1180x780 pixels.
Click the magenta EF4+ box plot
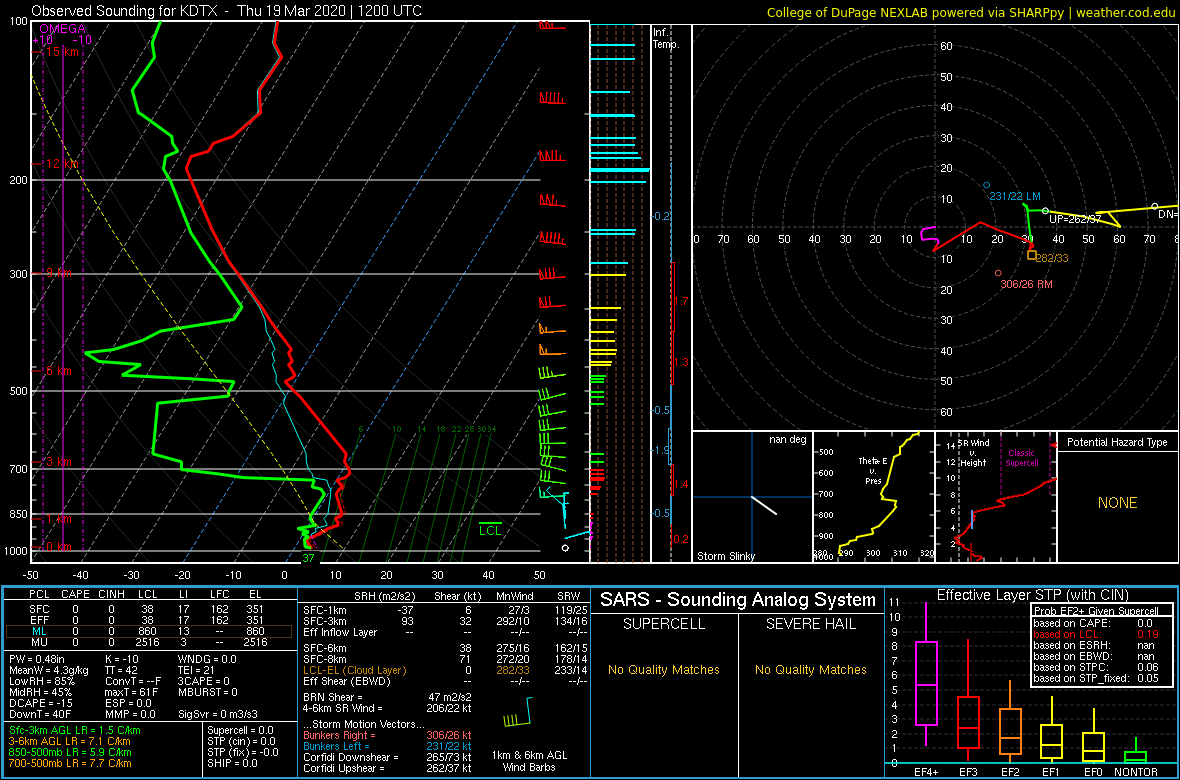tap(925, 675)
